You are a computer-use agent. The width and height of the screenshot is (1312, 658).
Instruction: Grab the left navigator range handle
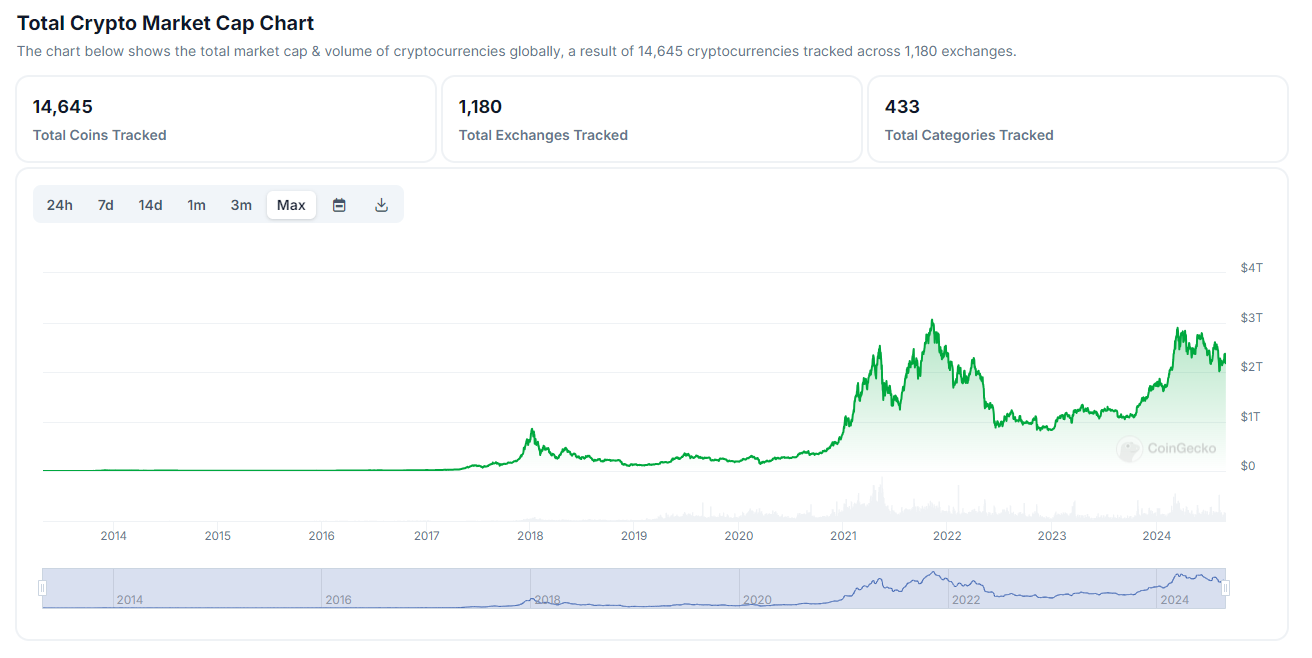pyautogui.click(x=42, y=588)
